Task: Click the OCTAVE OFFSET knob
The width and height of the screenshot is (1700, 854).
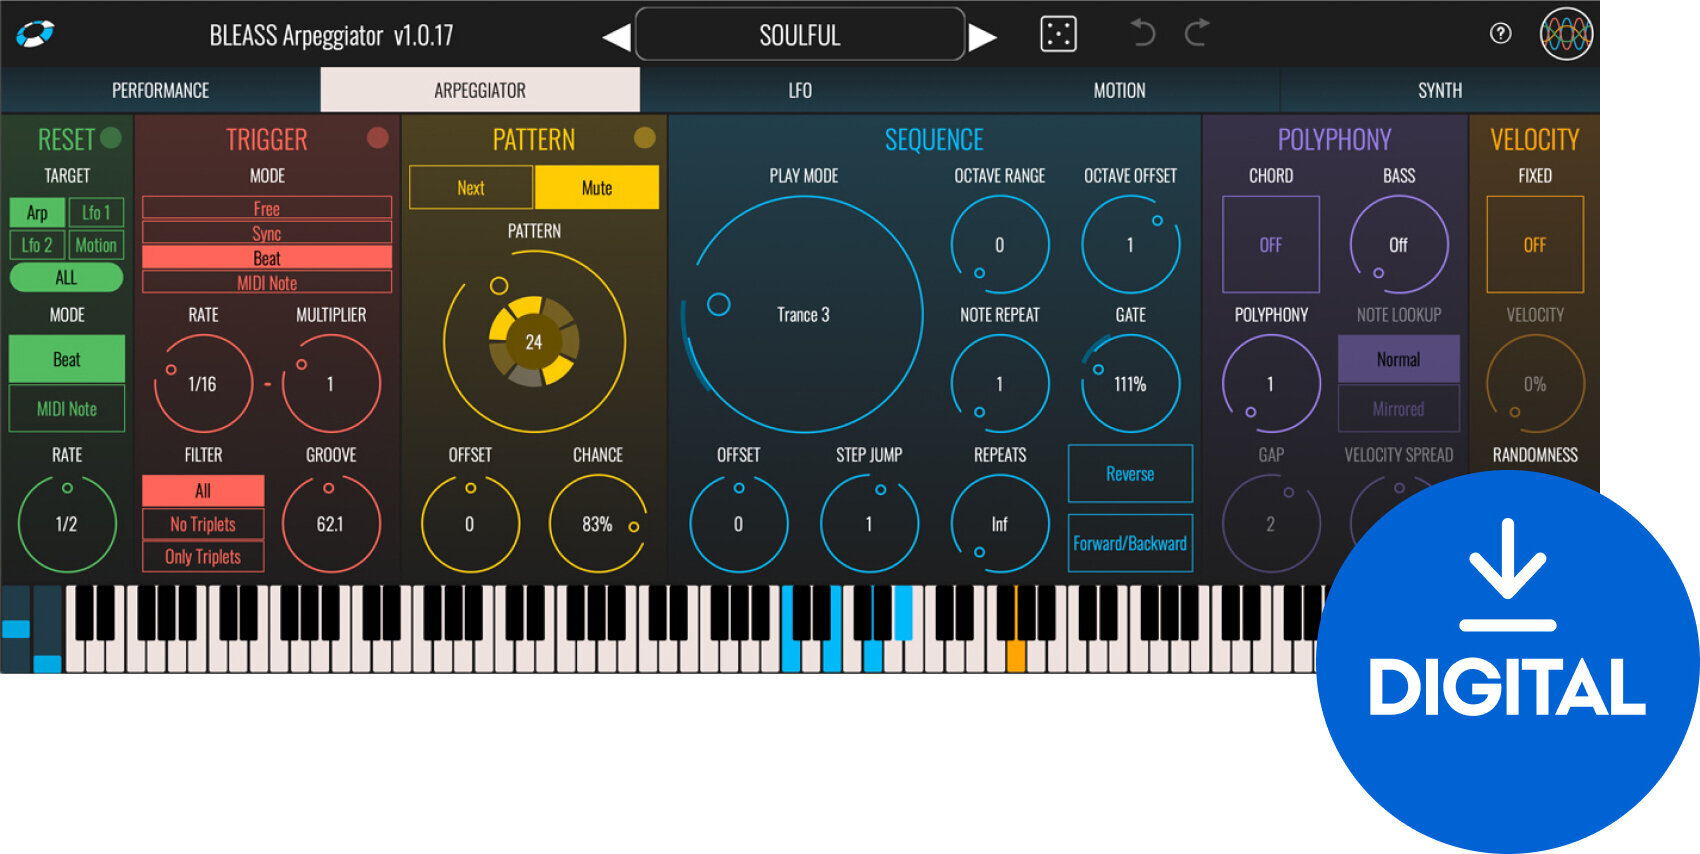Action: click(x=1131, y=245)
